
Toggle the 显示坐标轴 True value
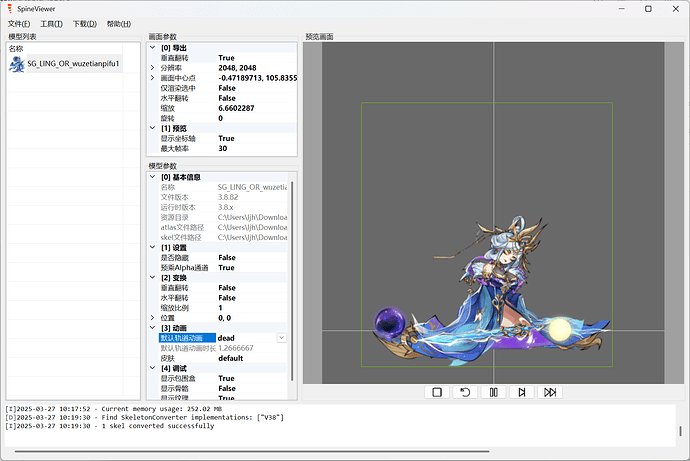tap(226, 138)
